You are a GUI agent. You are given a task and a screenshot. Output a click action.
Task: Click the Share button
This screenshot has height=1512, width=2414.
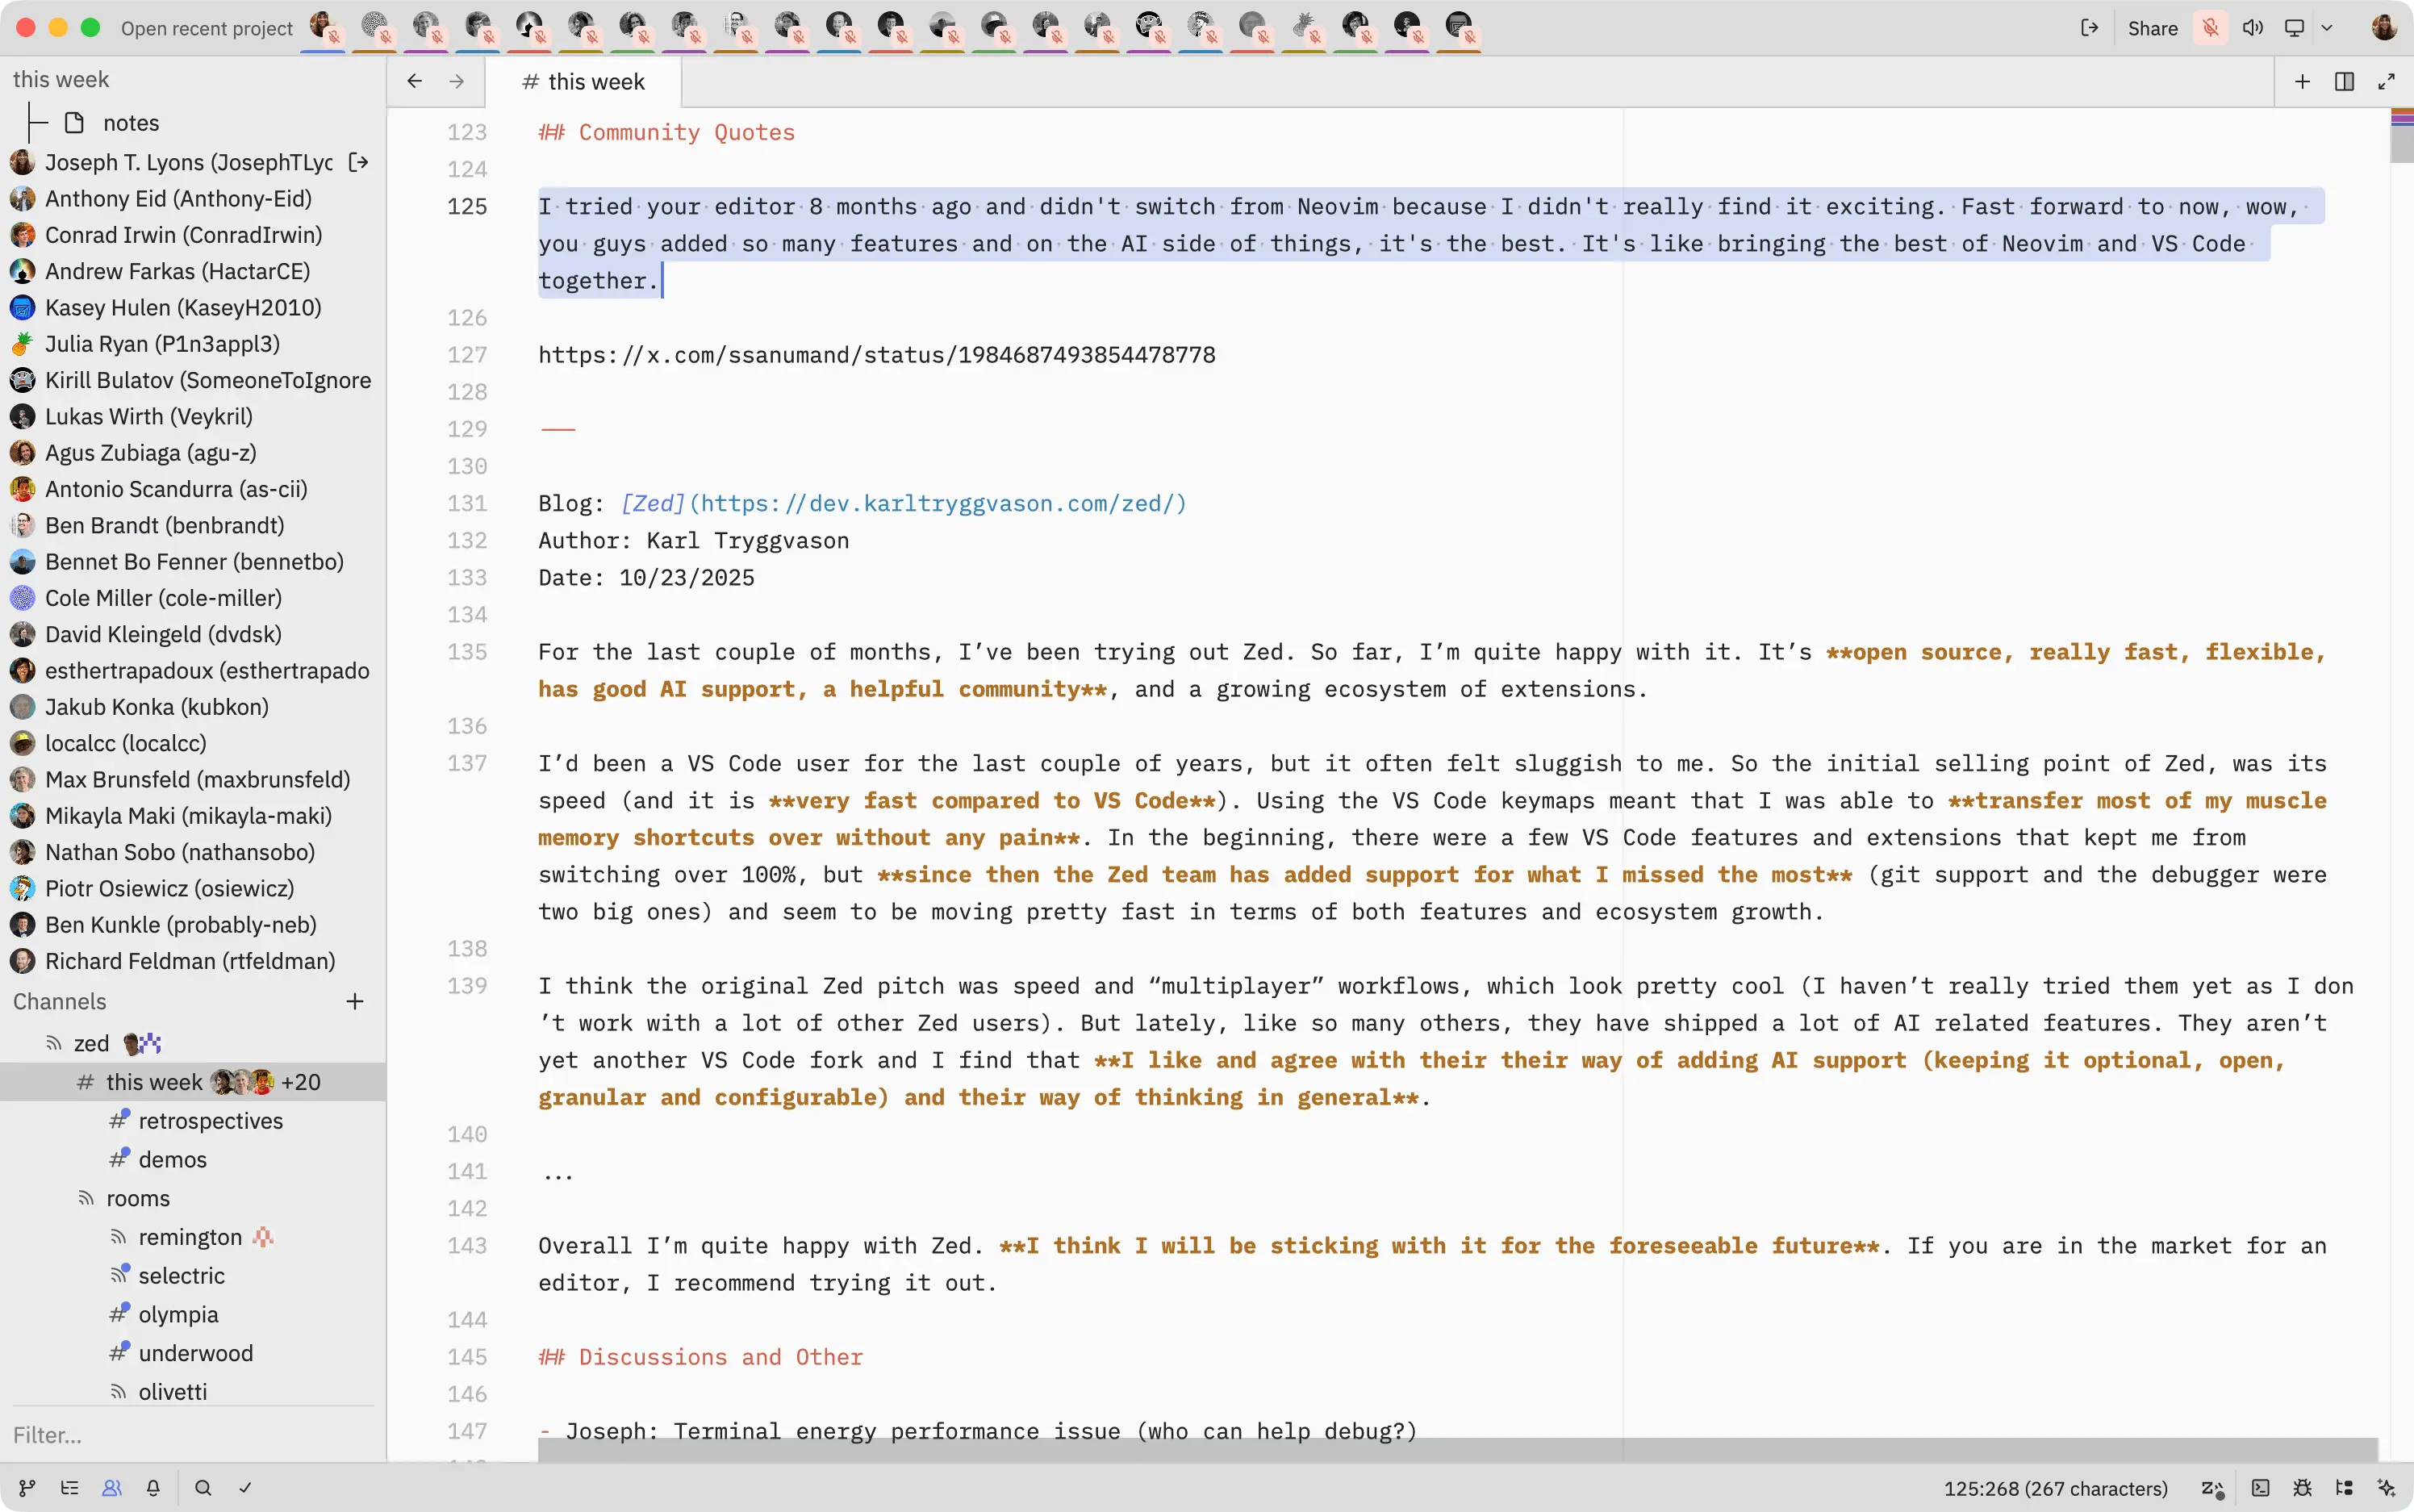tap(2152, 28)
